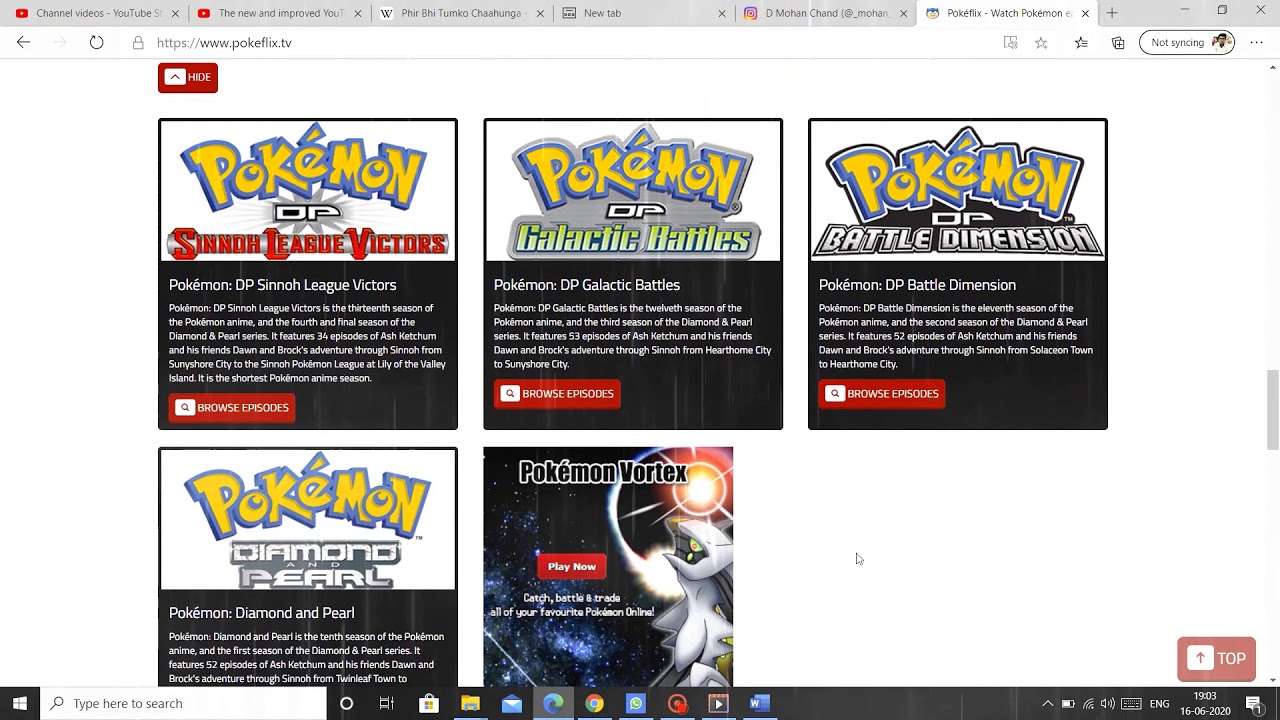The height and width of the screenshot is (720, 1280).
Task: Refresh the Pokéflix page
Action: 96,42
